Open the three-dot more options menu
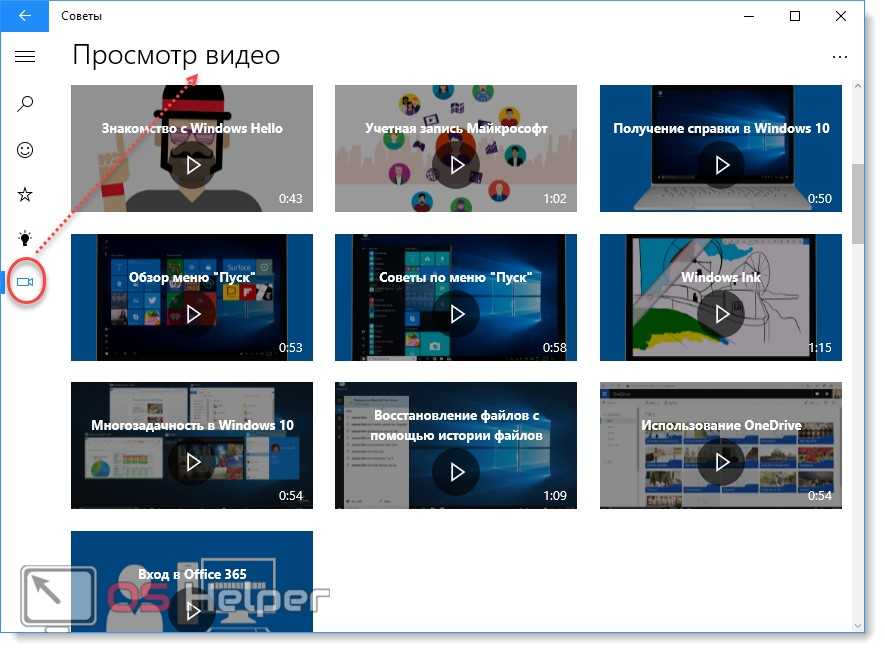The height and width of the screenshot is (653, 885). (x=839, y=58)
